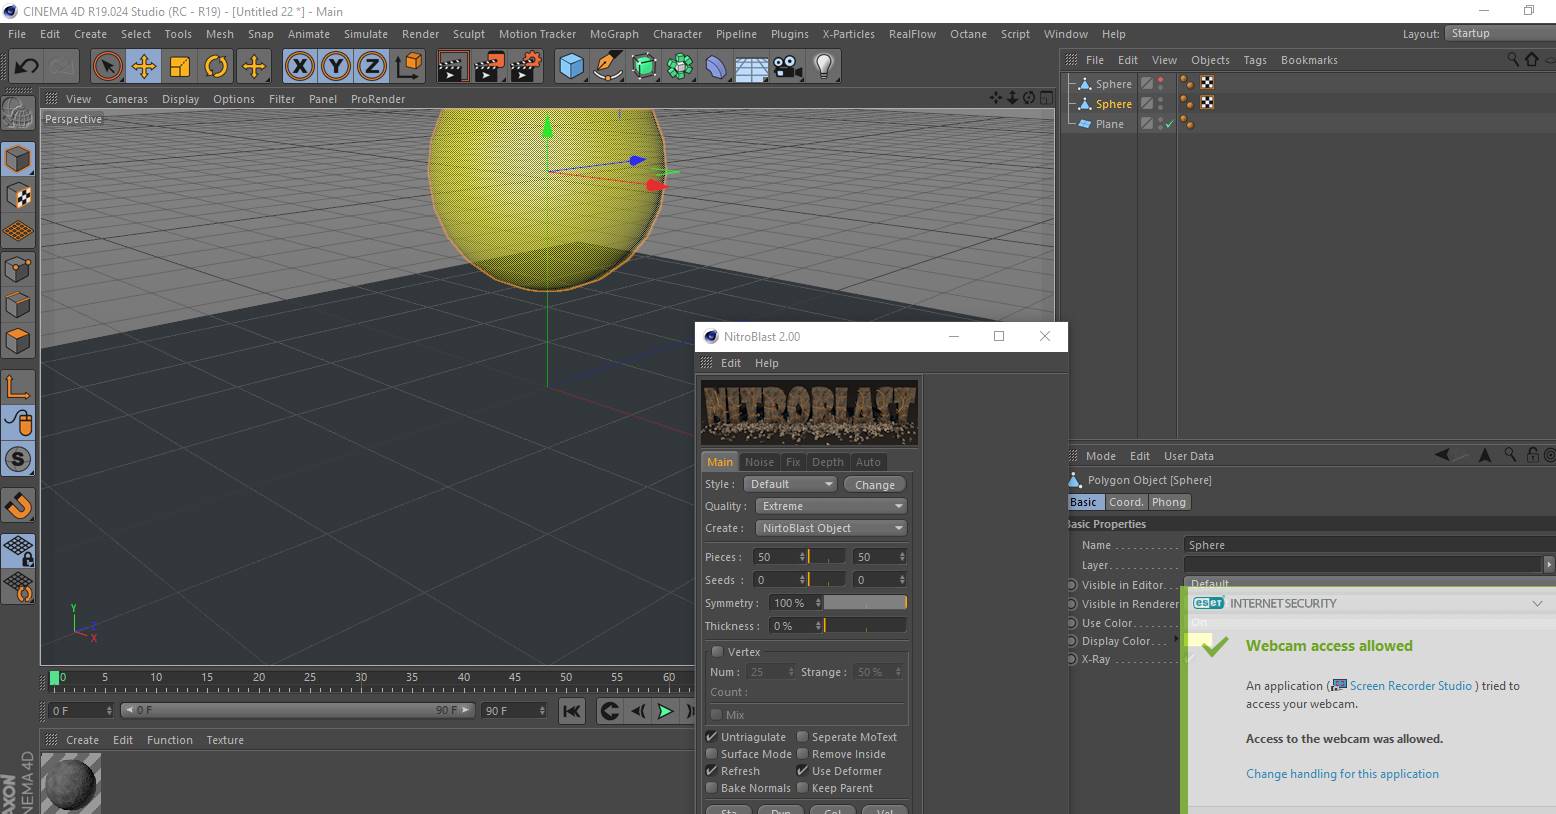Open the Create dropdown NirtoBlast Object
This screenshot has height=814, width=1556.
coord(831,528)
